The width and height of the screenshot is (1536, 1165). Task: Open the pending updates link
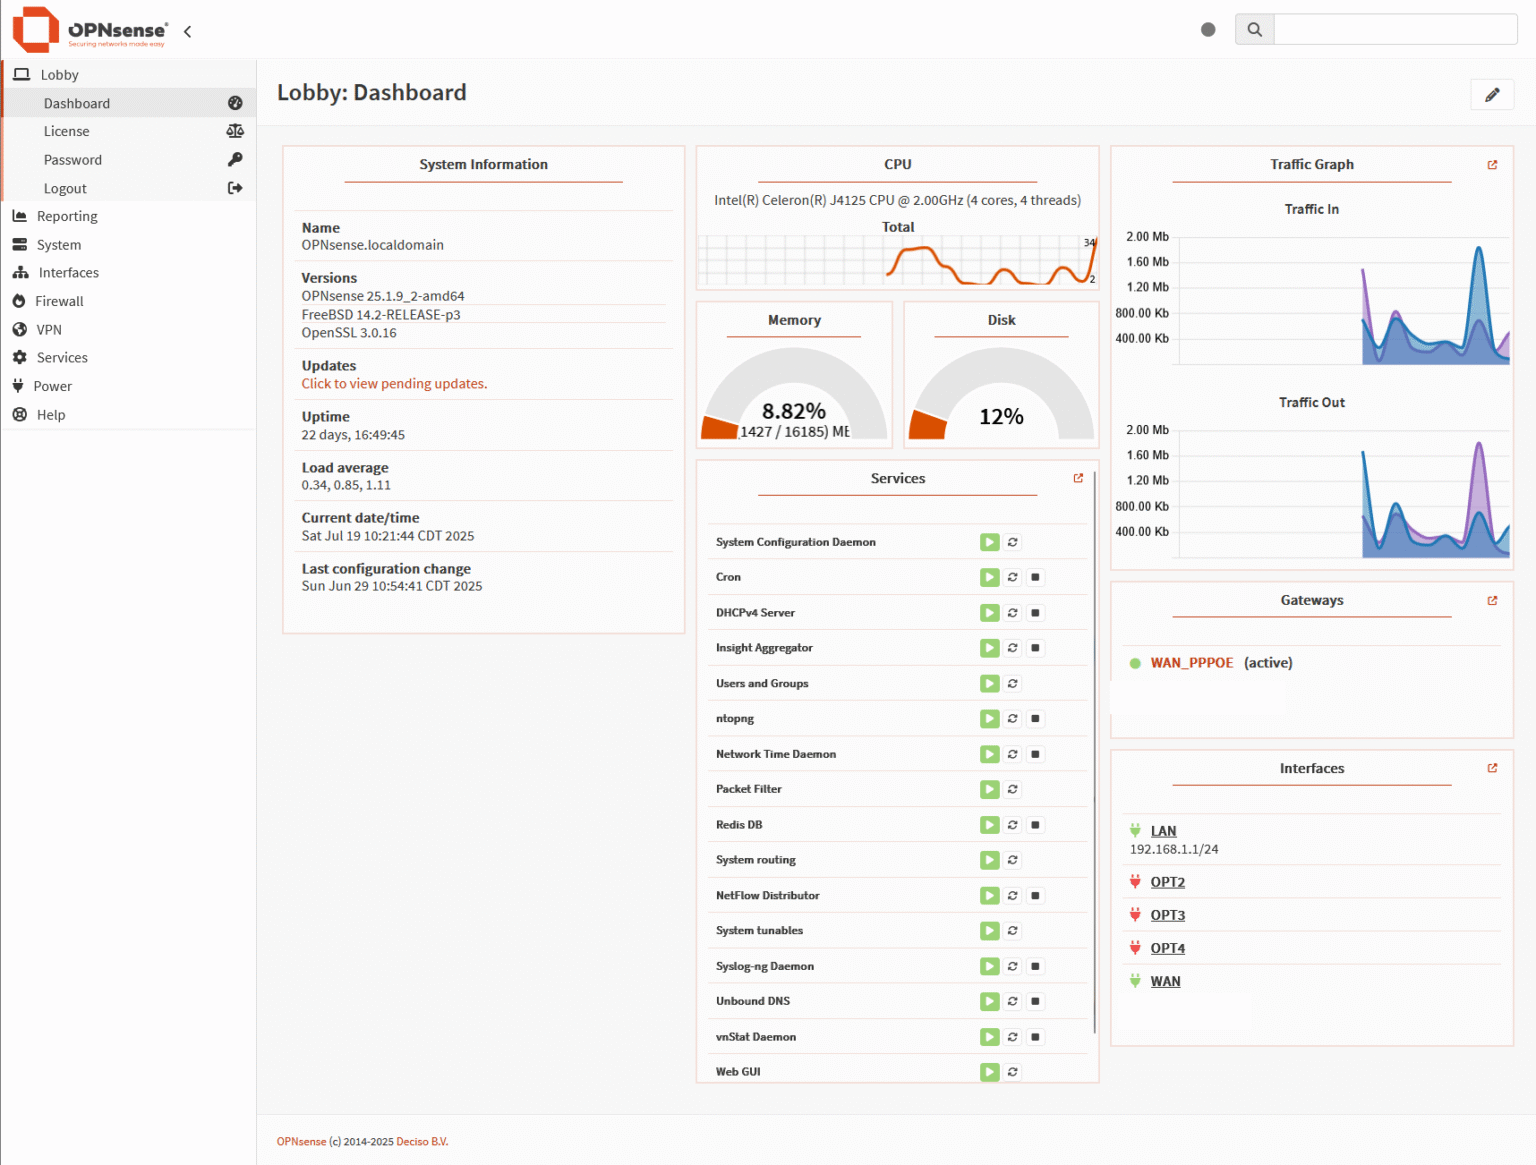tap(393, 383)
